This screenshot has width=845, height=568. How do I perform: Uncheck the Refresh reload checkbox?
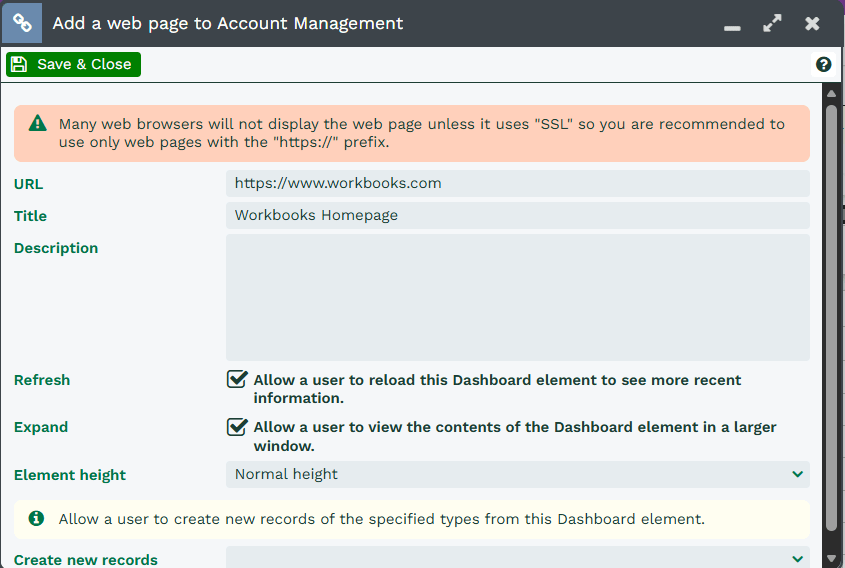coord(237,380)
